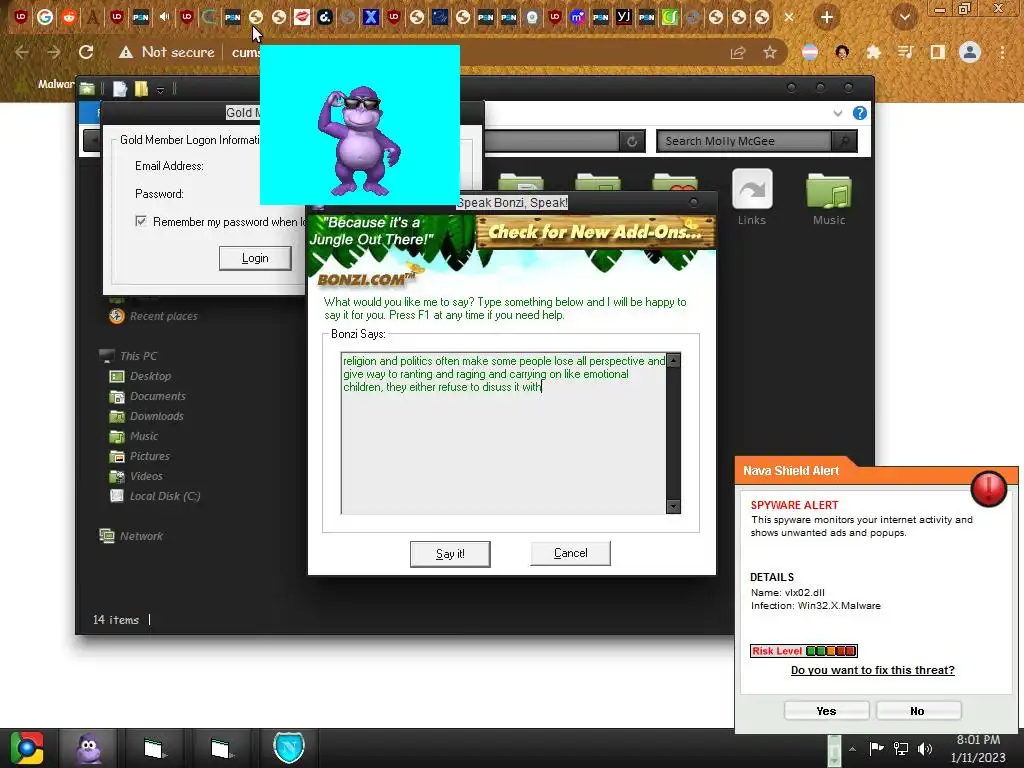This screenshot has height=768, width=1024.
Task: Toggle the Chrome side panel
Action: tap(937, 52)
